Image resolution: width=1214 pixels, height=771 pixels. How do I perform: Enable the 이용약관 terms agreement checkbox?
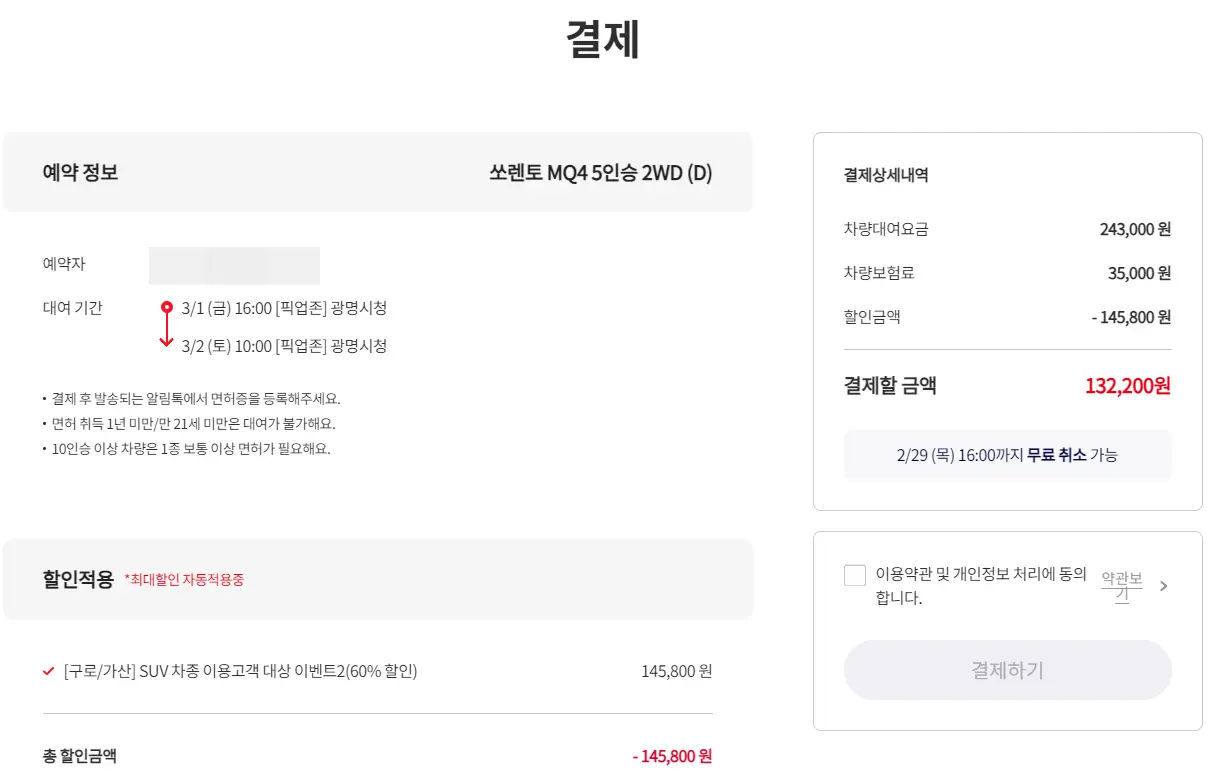click(x=855, y=575)
